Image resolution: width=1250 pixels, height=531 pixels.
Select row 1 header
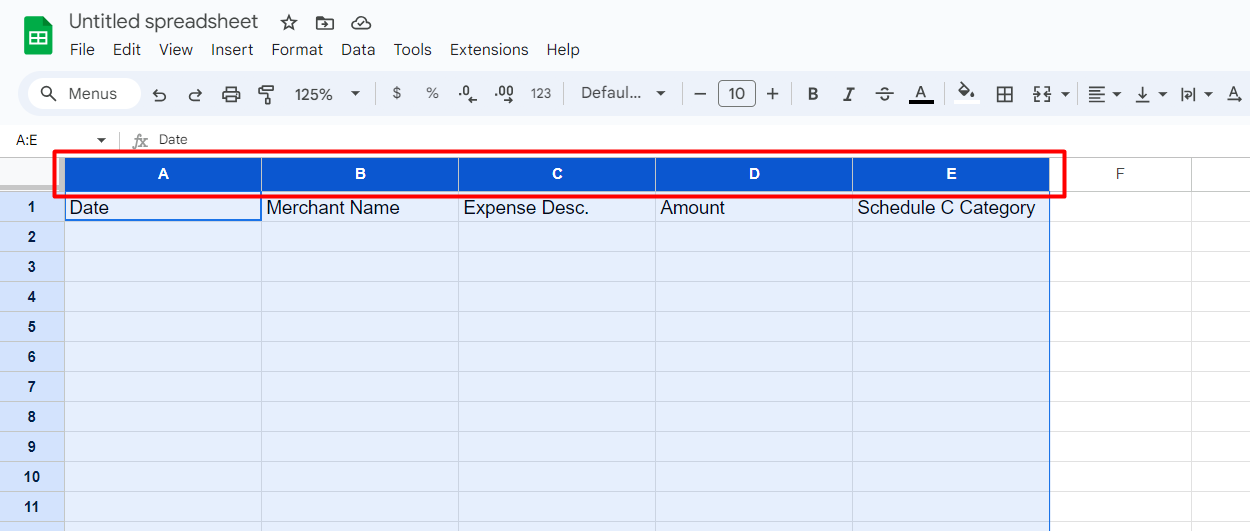(32, 207)
